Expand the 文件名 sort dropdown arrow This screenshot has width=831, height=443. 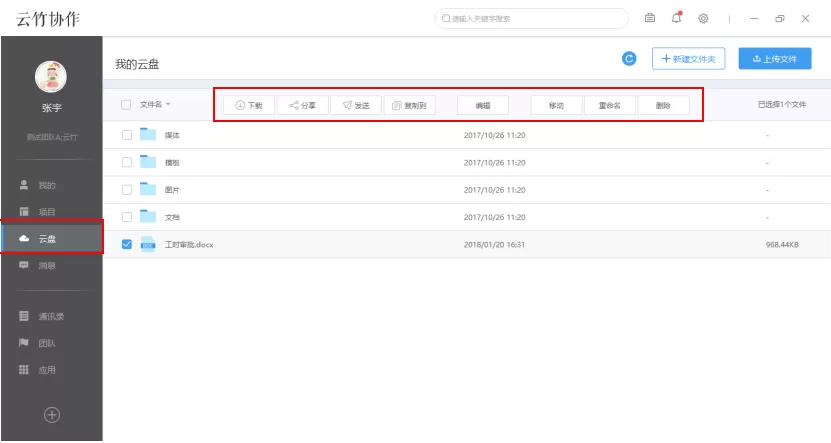point(168,104)
